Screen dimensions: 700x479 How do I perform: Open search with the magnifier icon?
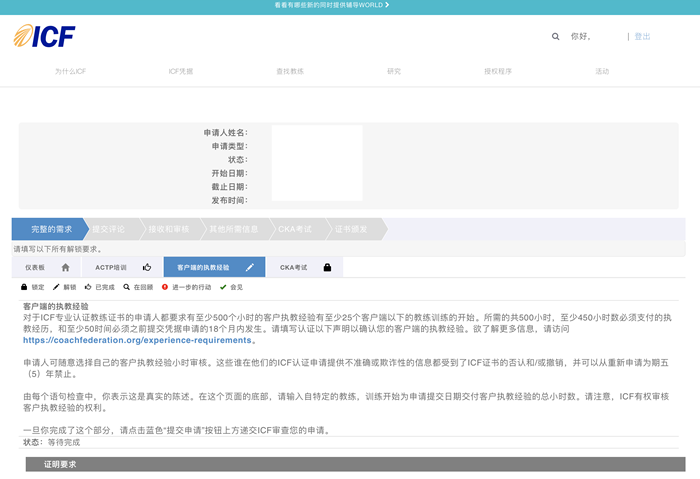click(556, 36)
